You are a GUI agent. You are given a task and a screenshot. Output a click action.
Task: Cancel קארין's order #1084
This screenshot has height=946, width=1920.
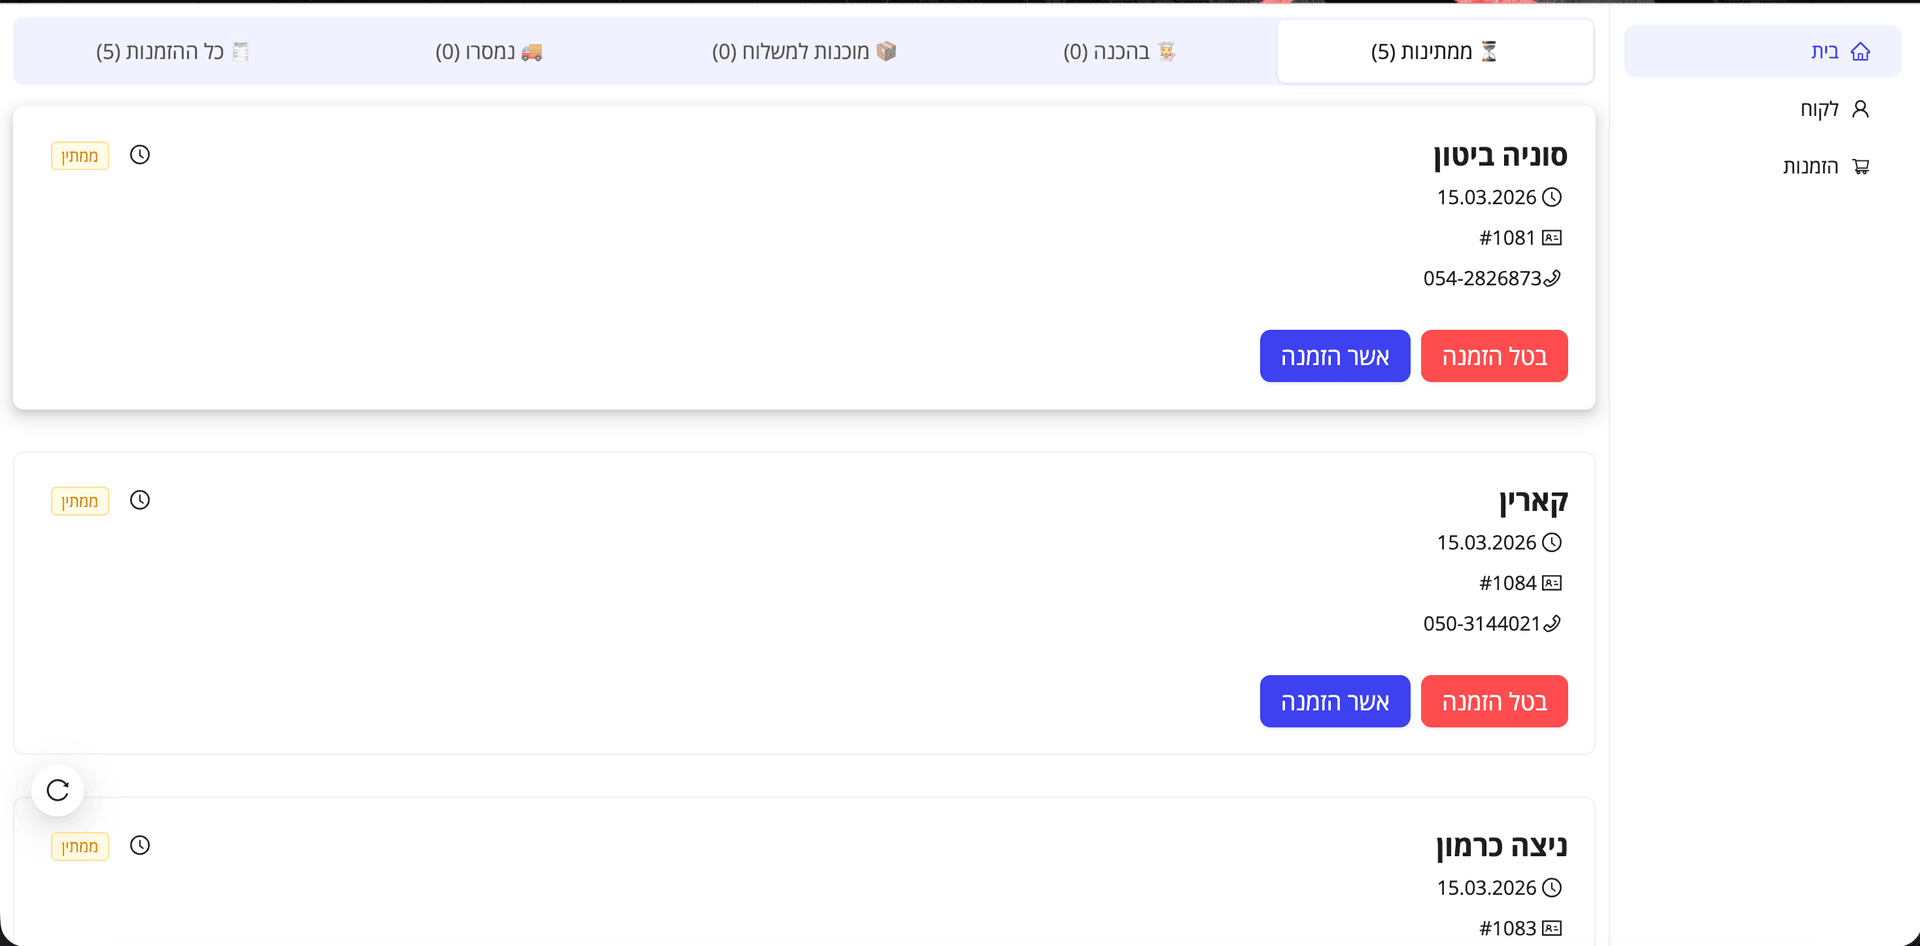point(1494,702)
